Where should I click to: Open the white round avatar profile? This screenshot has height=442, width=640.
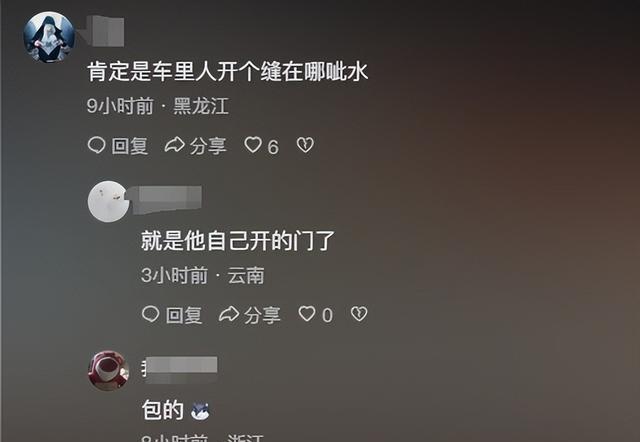point(108,202)
